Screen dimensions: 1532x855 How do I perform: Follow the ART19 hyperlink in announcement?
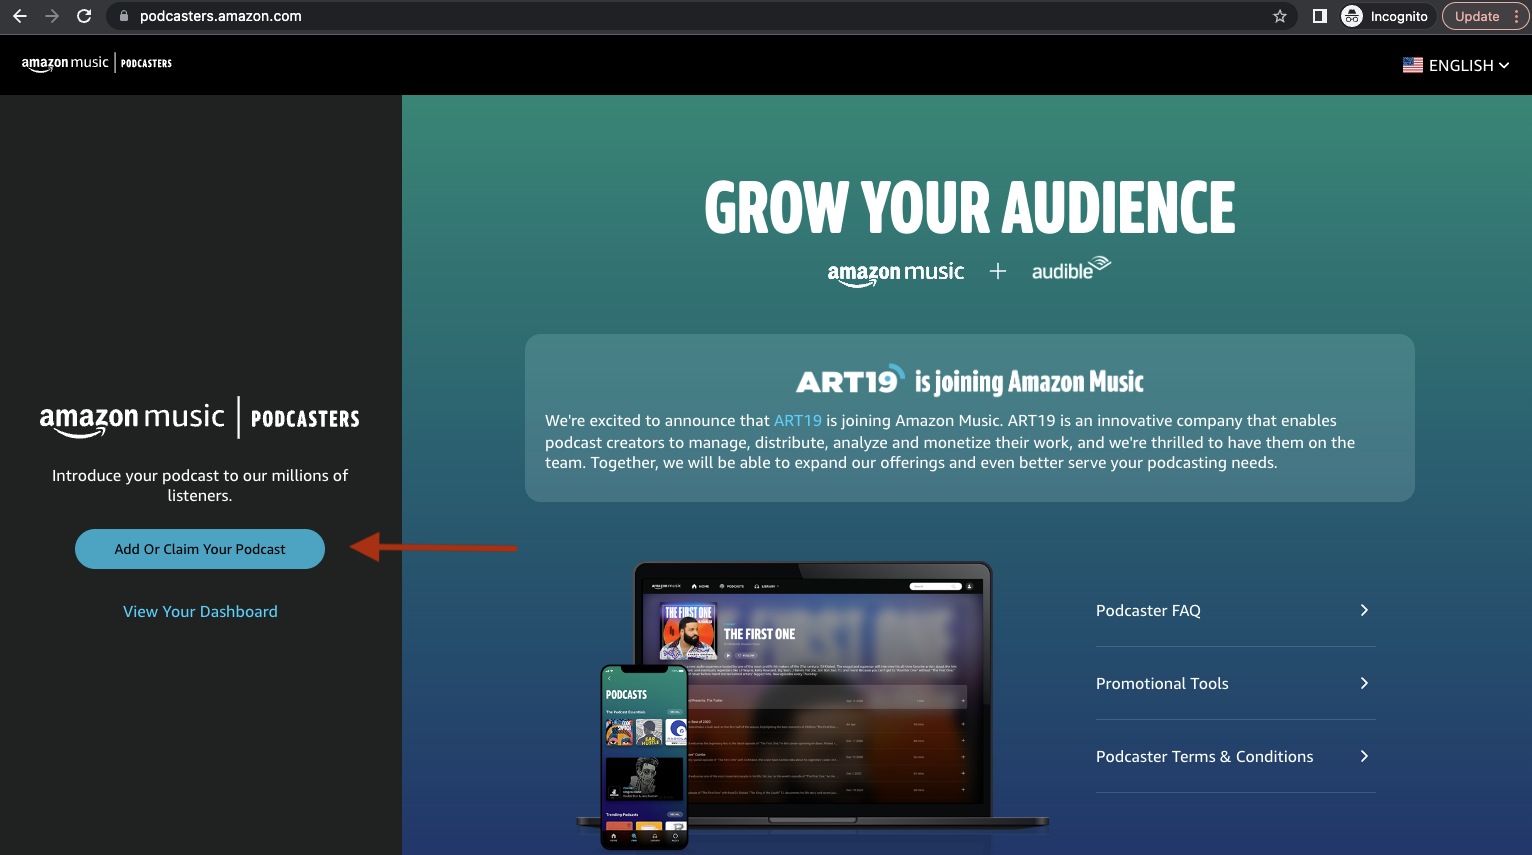click(x=798, y=421)
